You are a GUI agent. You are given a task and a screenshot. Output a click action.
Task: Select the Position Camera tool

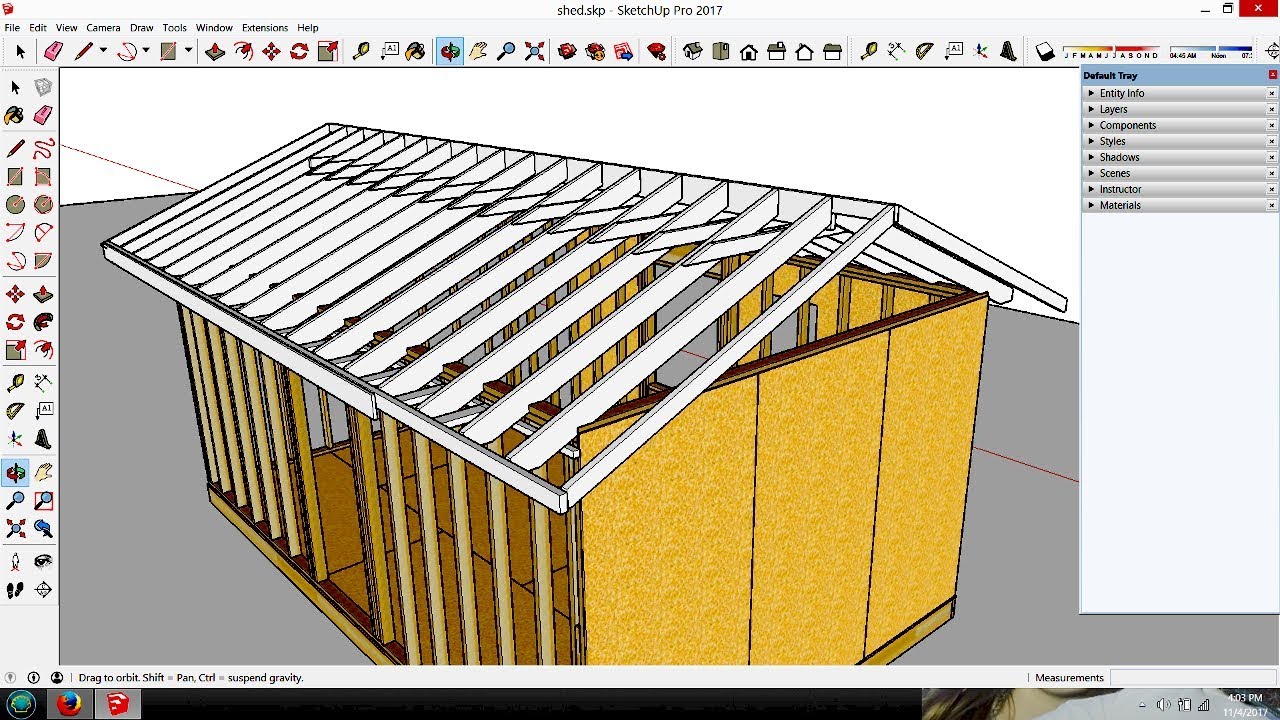pos(15,562)
